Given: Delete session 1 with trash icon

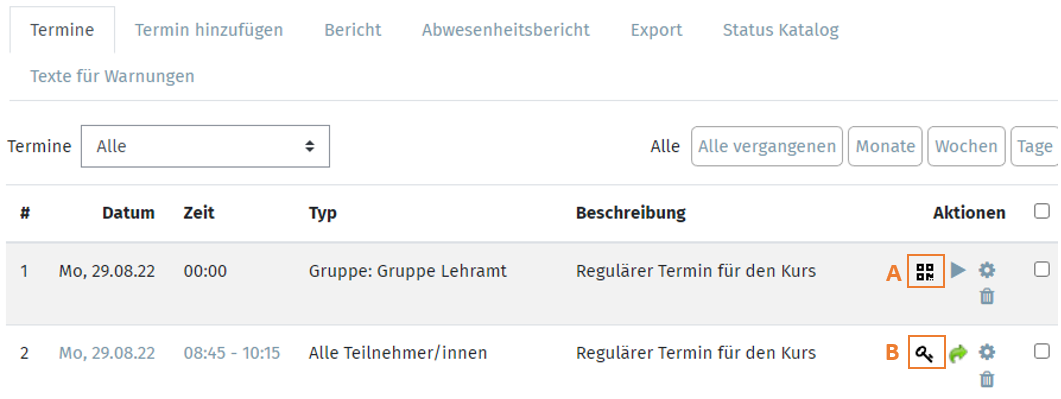Looking at the screenshot, I should [987, 296].
